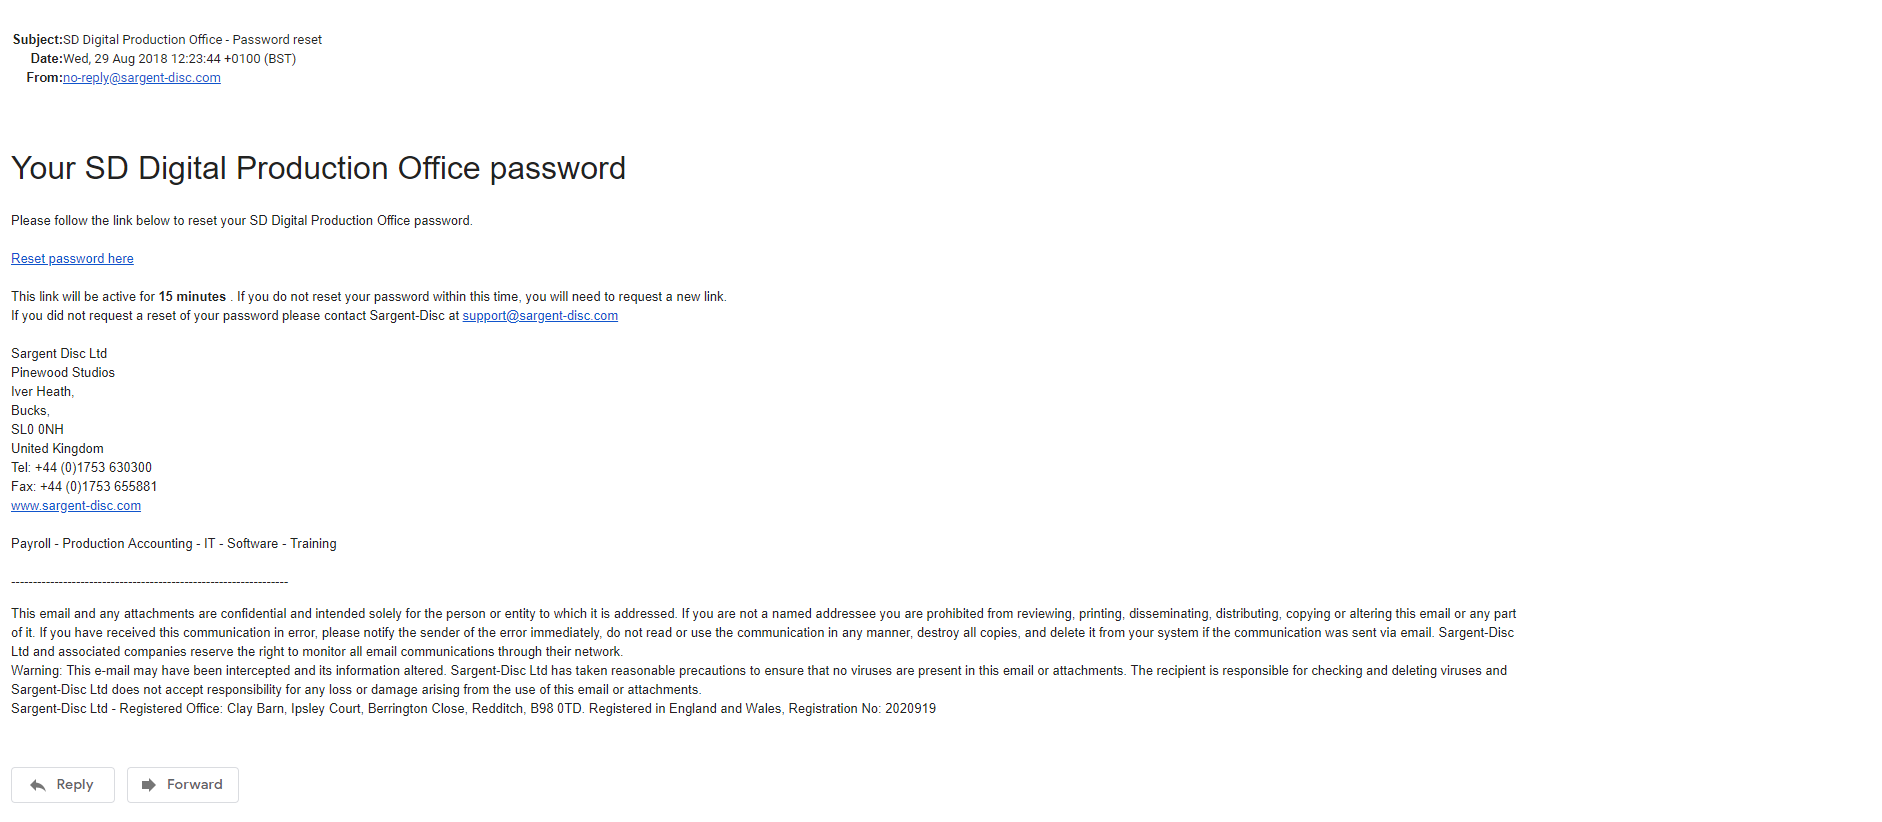Viewport: 1882px width, 822px height.
Task: Open the Reset password here link
Action: 72,259
